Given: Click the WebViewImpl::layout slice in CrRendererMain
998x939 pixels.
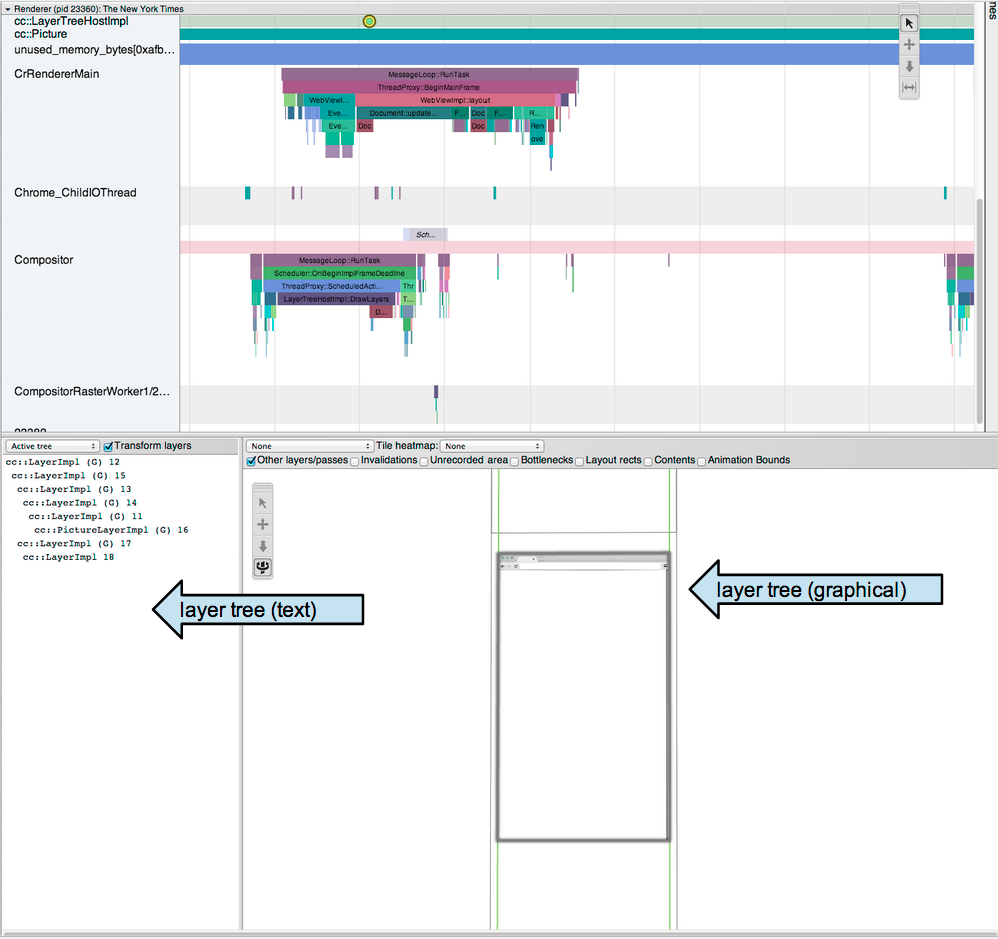Looking at the screenshot, I should (x=455, y=101).
